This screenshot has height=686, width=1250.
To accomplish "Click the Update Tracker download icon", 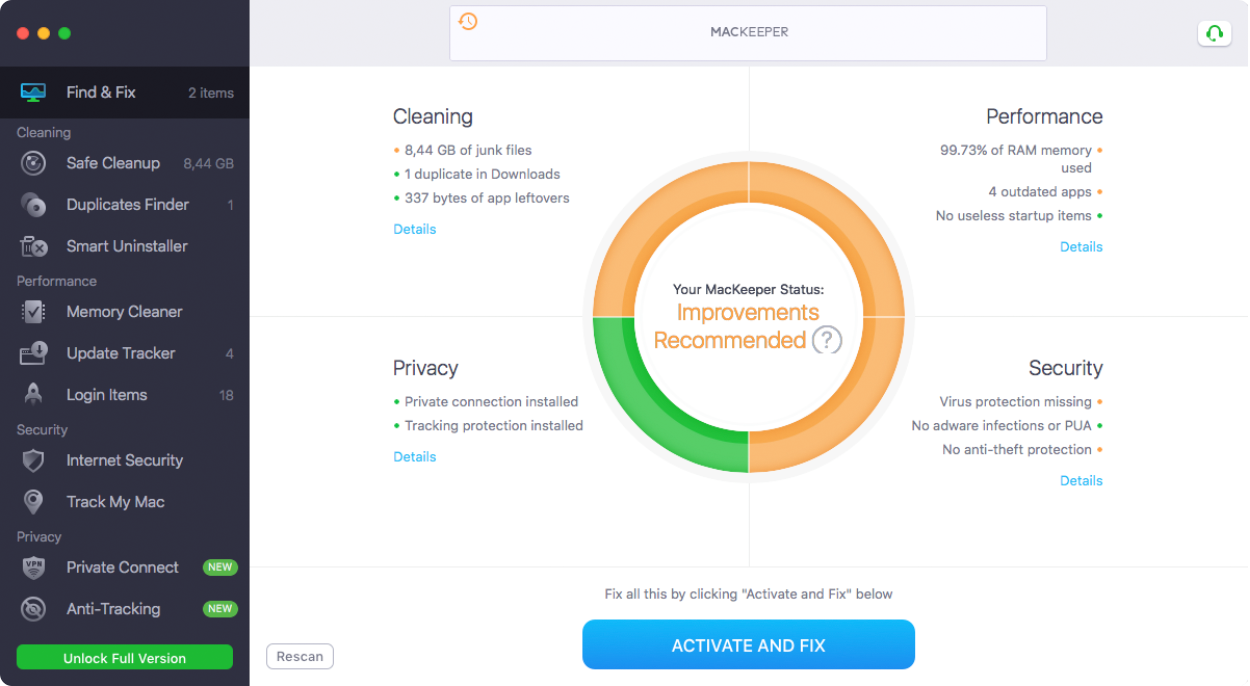I will (33, 353).
